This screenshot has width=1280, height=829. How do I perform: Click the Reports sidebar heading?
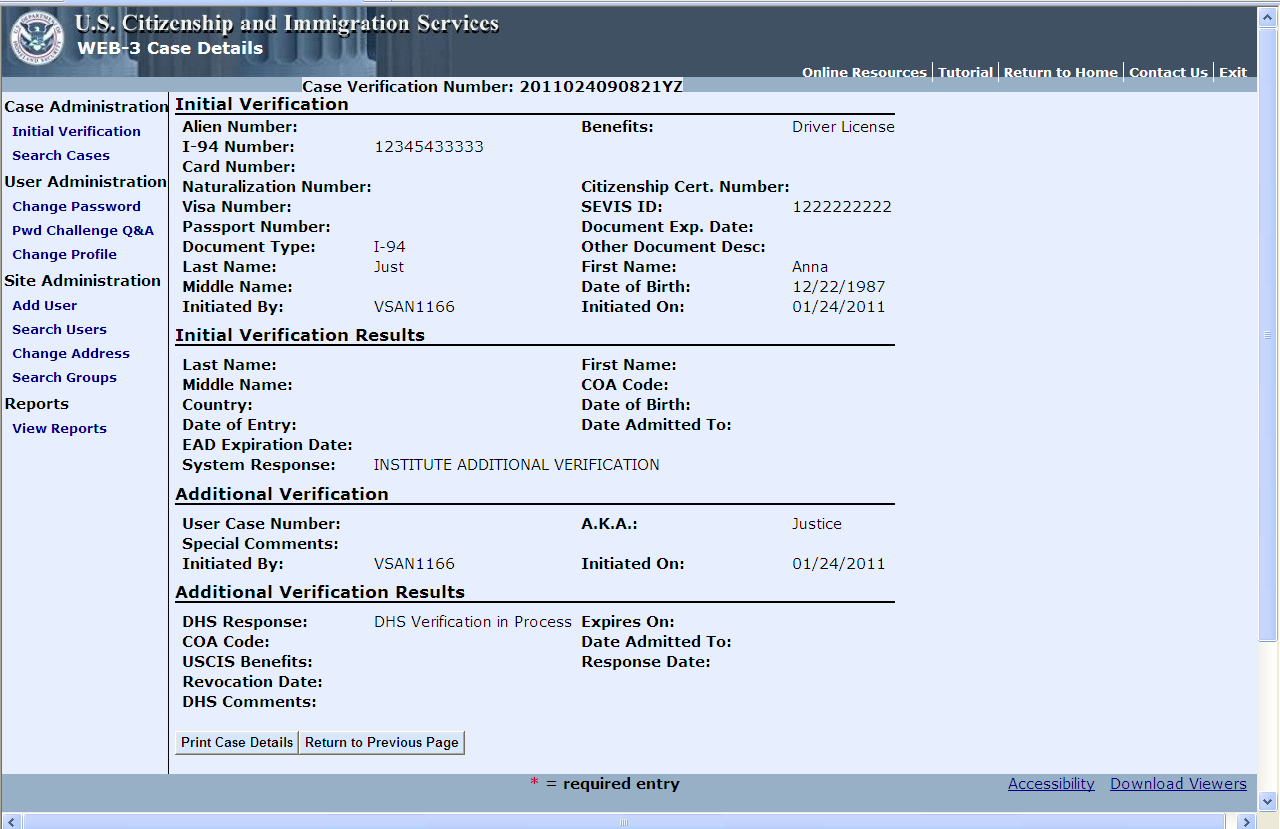click(x=37, y=404)
